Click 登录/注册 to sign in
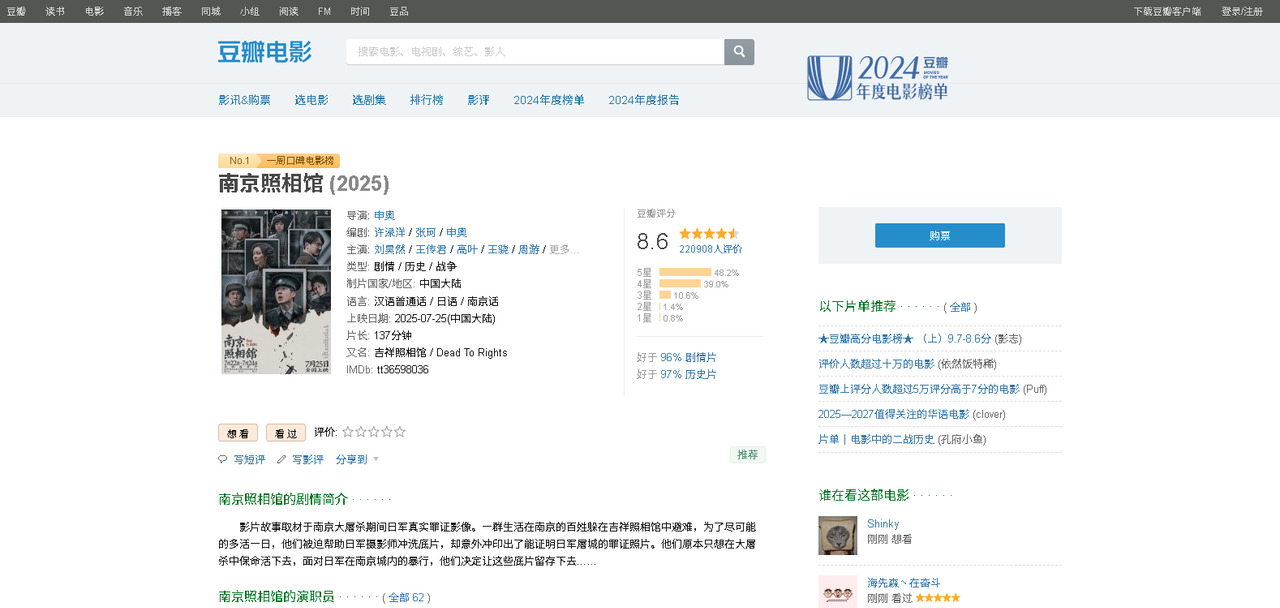Screen dimensions: 1280x608 click(1242, 11)
